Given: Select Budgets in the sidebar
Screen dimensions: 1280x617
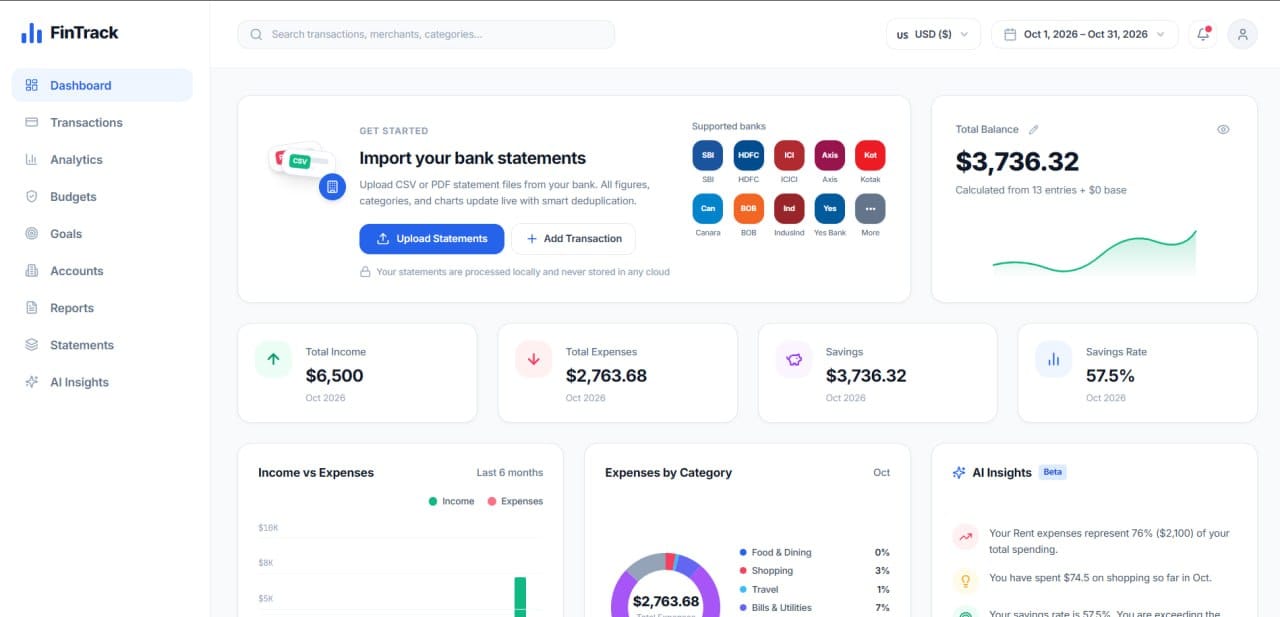Looking at the screenshot, I should (x=102, y=196).
